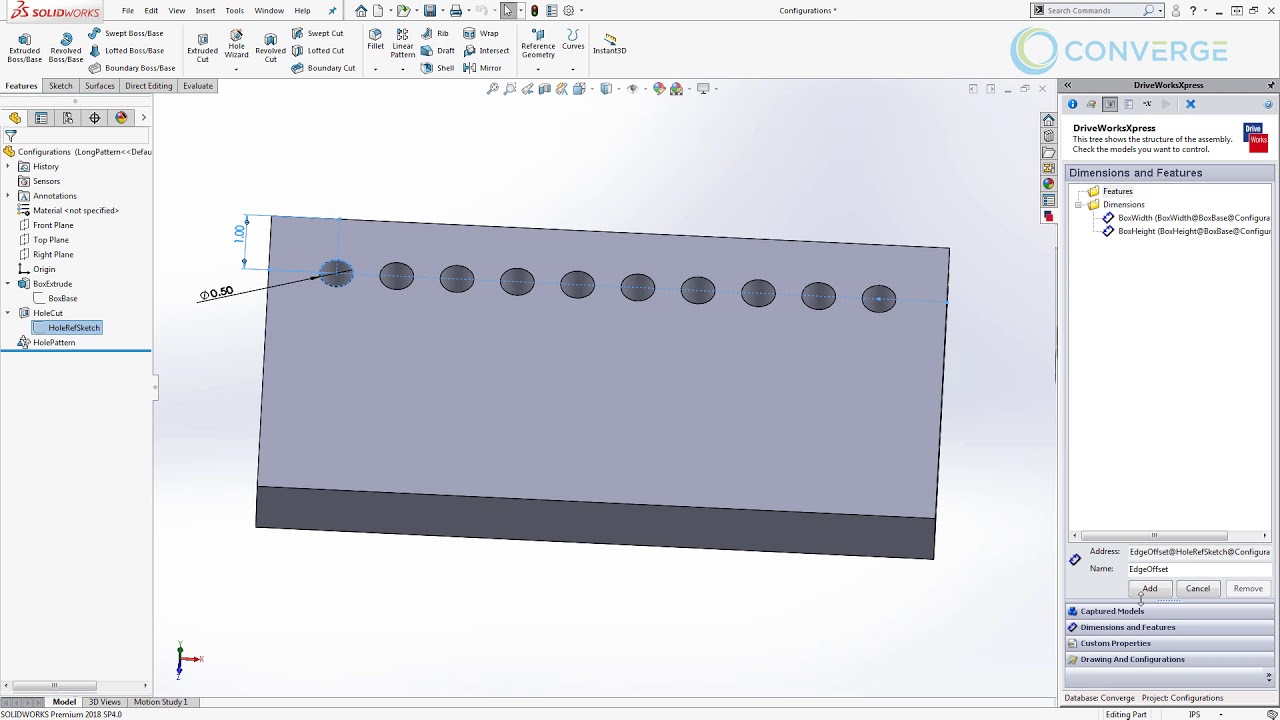Open the Hole Wizard tool
The image size is (1280, 720).
pos(236,44)
